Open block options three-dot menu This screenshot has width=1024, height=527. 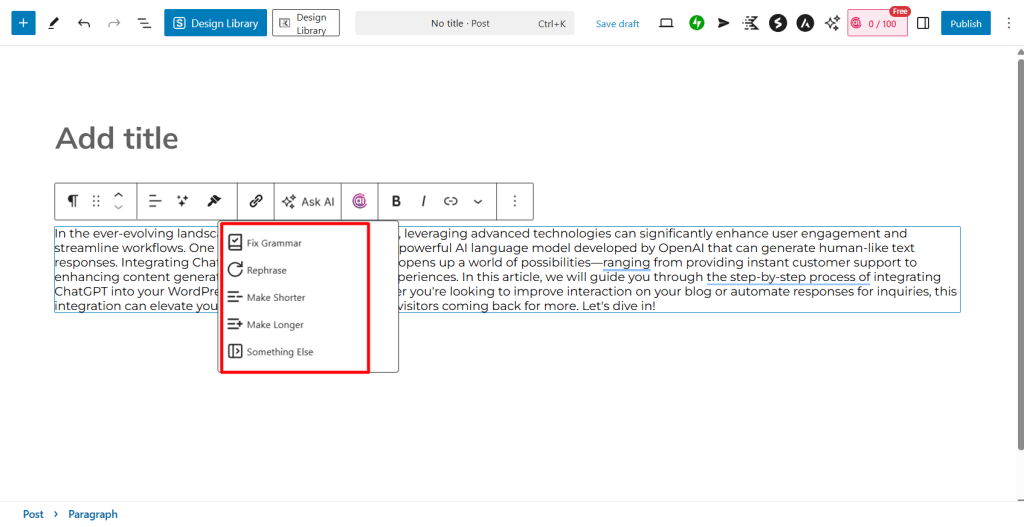[x=515, y=201]
